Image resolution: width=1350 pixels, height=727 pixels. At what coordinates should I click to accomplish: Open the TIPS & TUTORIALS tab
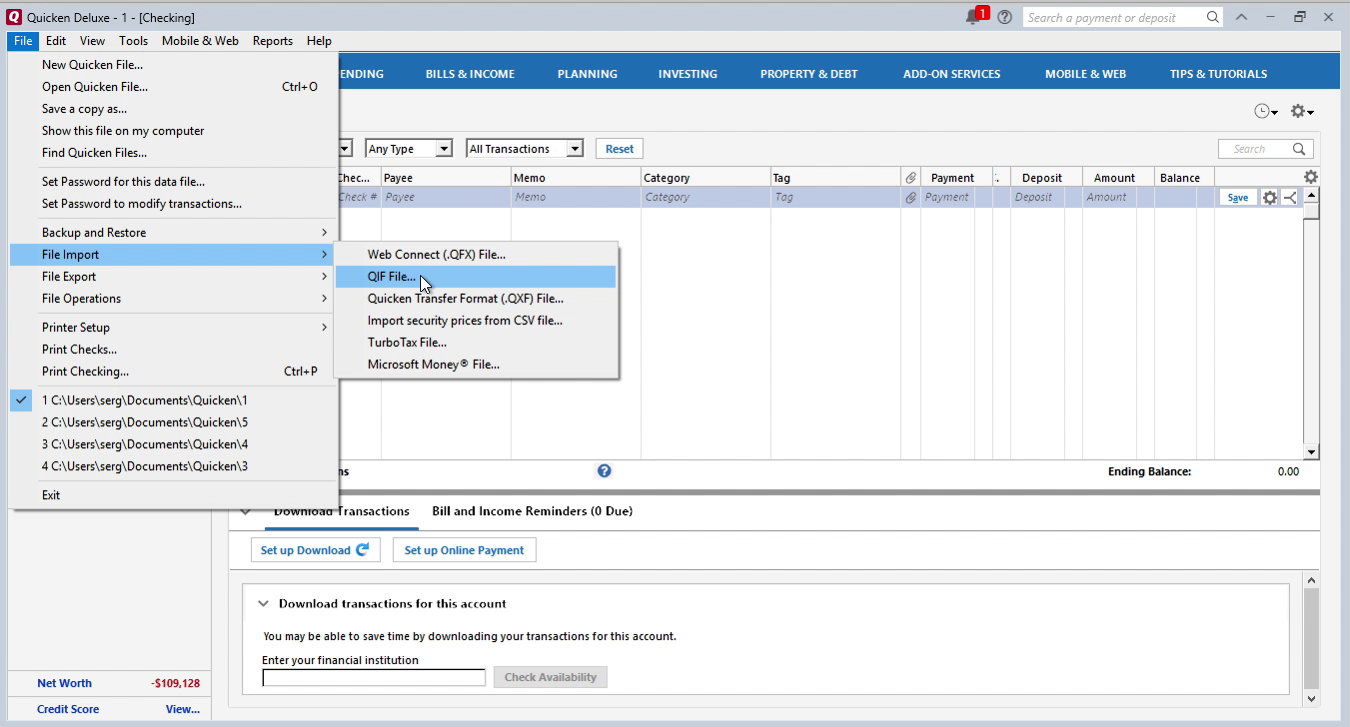tap(1218, 74)
